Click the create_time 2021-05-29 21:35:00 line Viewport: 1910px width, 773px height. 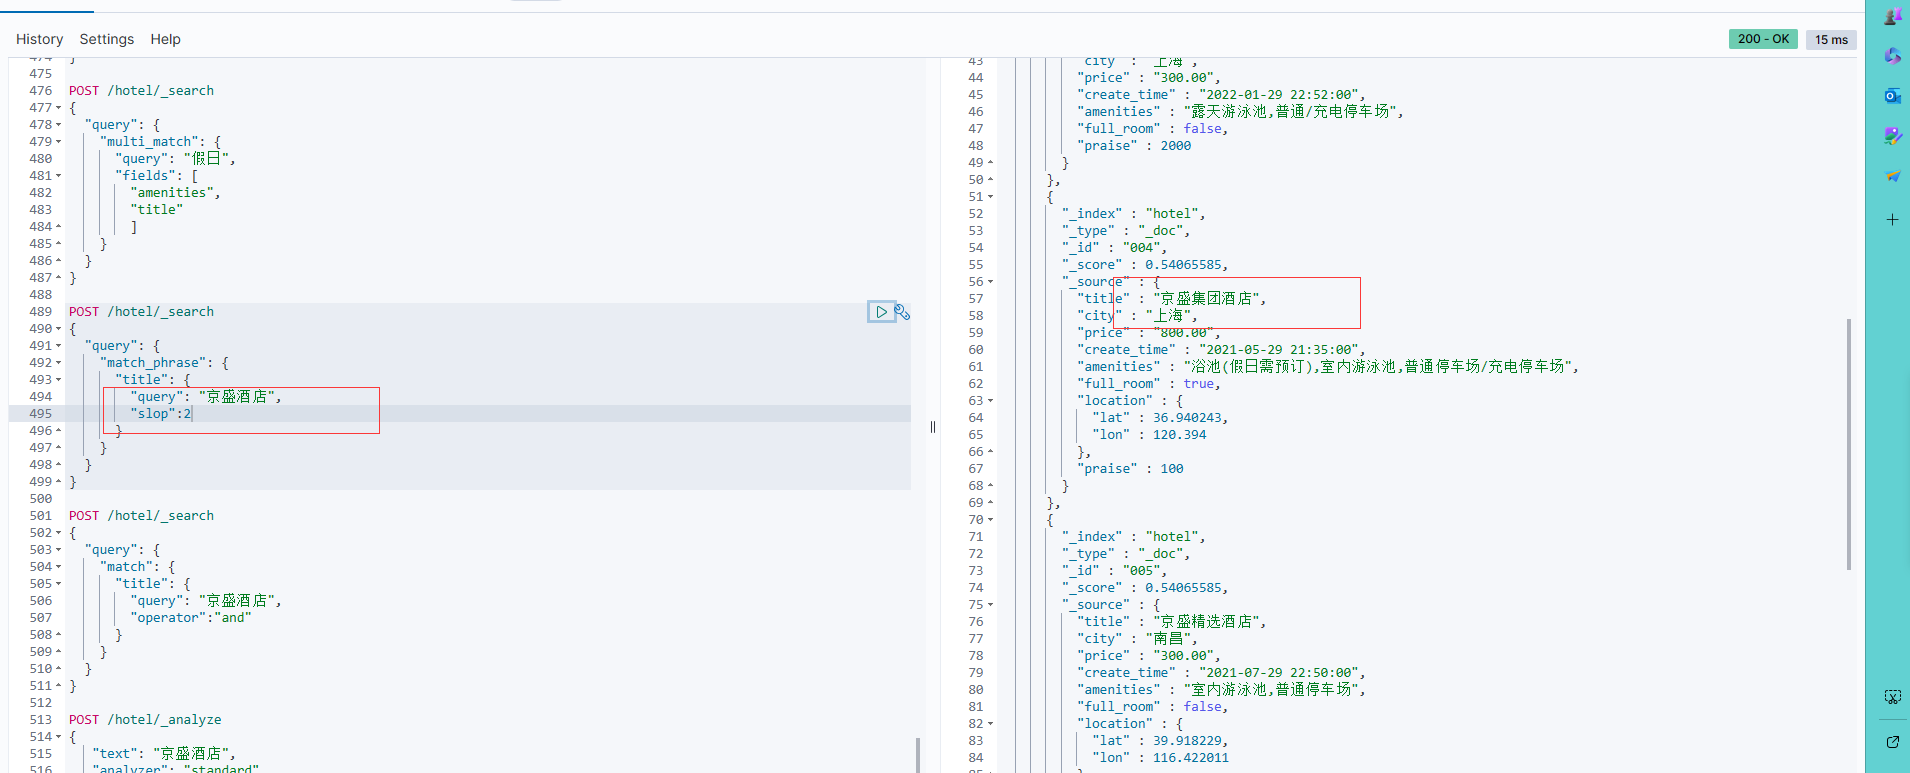point(1221,350)
